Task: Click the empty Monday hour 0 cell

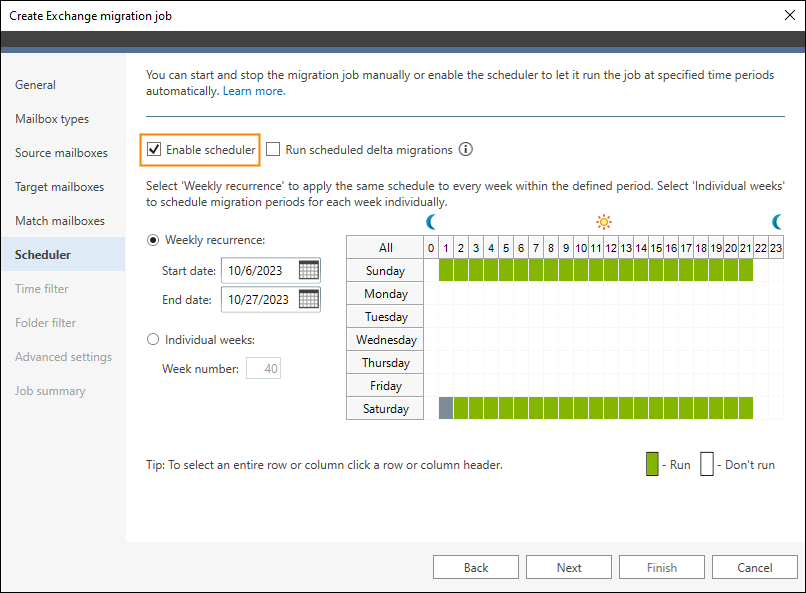Action: (431, 293)
